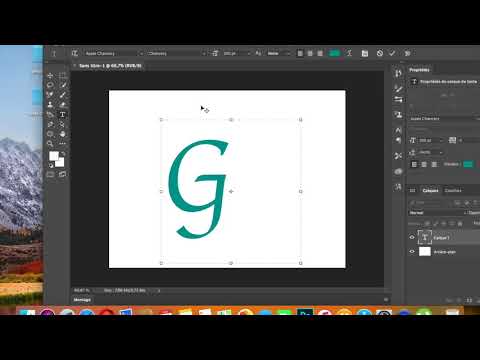Viewport: 480px width, 360px height.
Task: Change the screen mode
Action: (62, 174)
